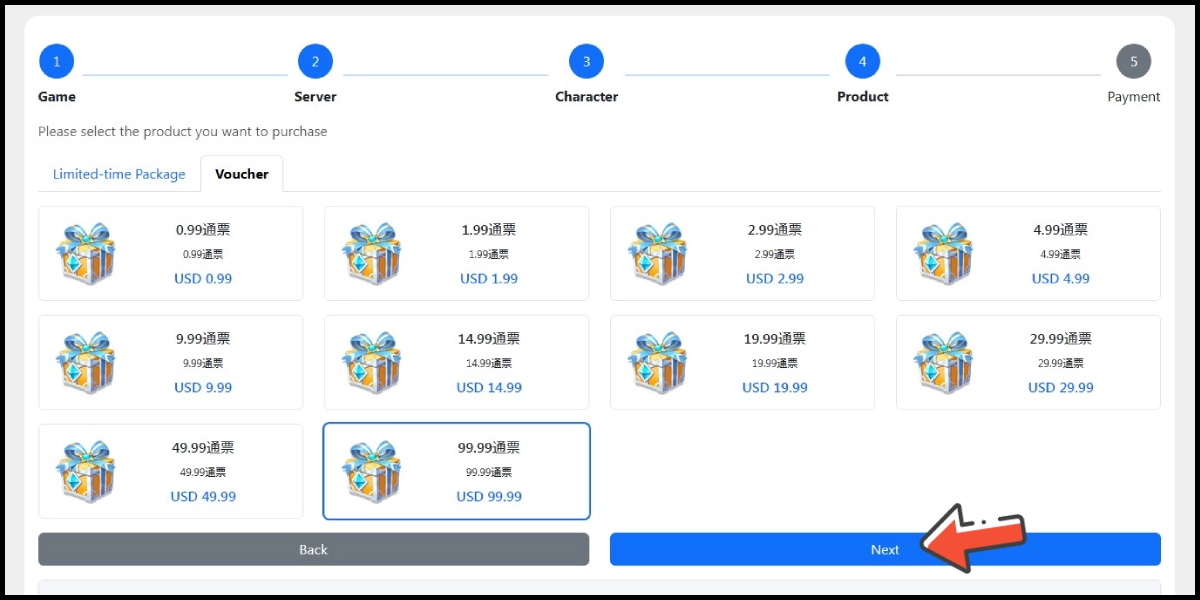Click the 9.99通票 product title
Screen dimensions: 1200x600
203,339
